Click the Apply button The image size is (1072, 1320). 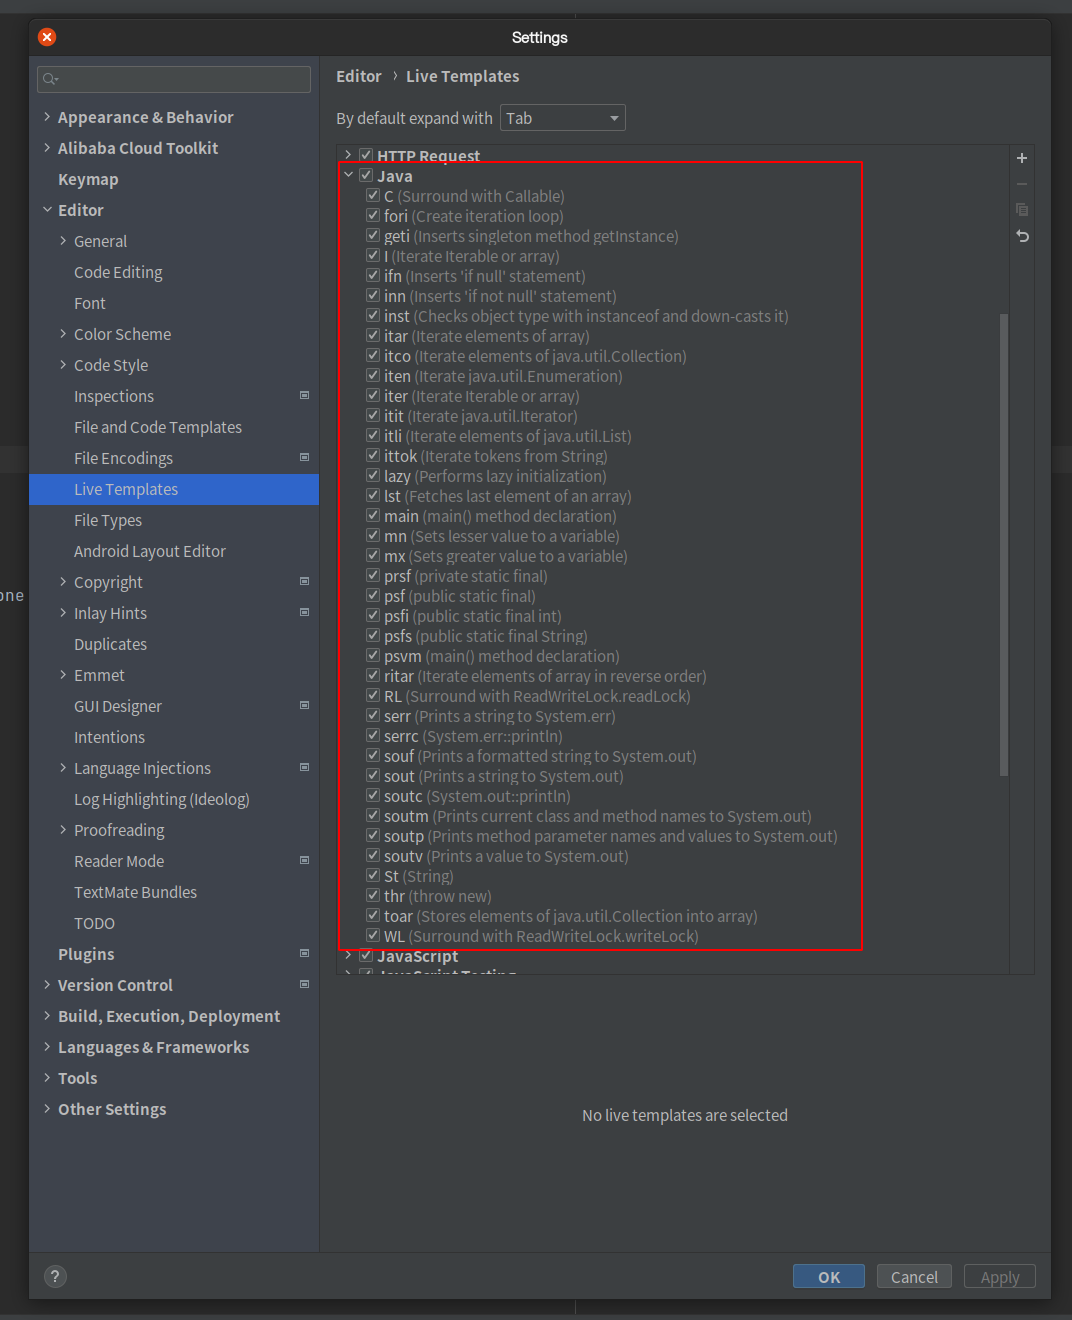(1000, 1277)
